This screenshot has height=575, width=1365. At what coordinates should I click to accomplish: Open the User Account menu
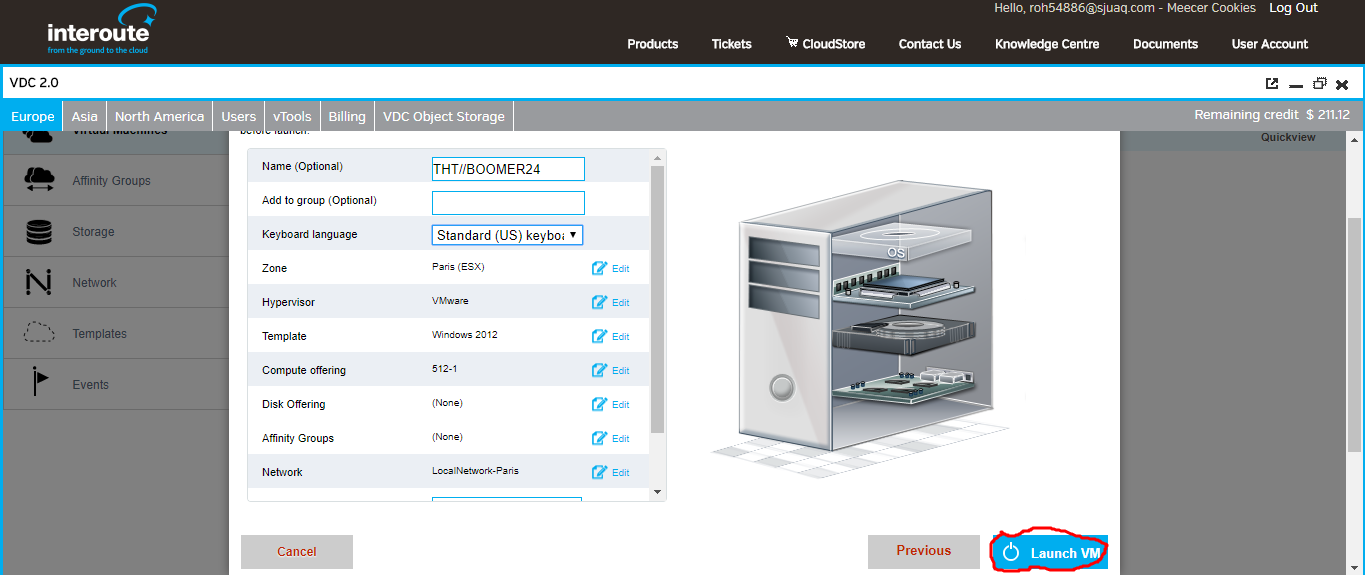1270,44
